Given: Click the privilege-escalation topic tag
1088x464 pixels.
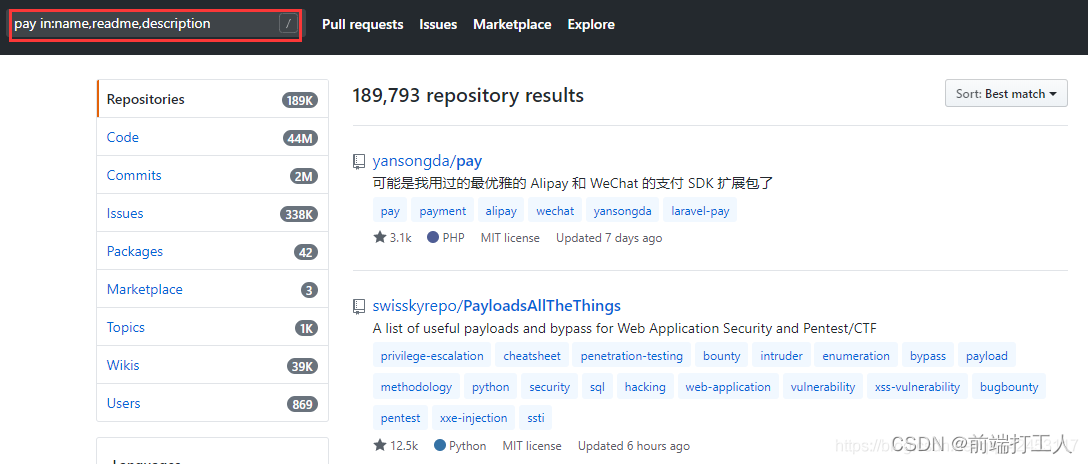Looking at the screenshot, I should point(432,356).
